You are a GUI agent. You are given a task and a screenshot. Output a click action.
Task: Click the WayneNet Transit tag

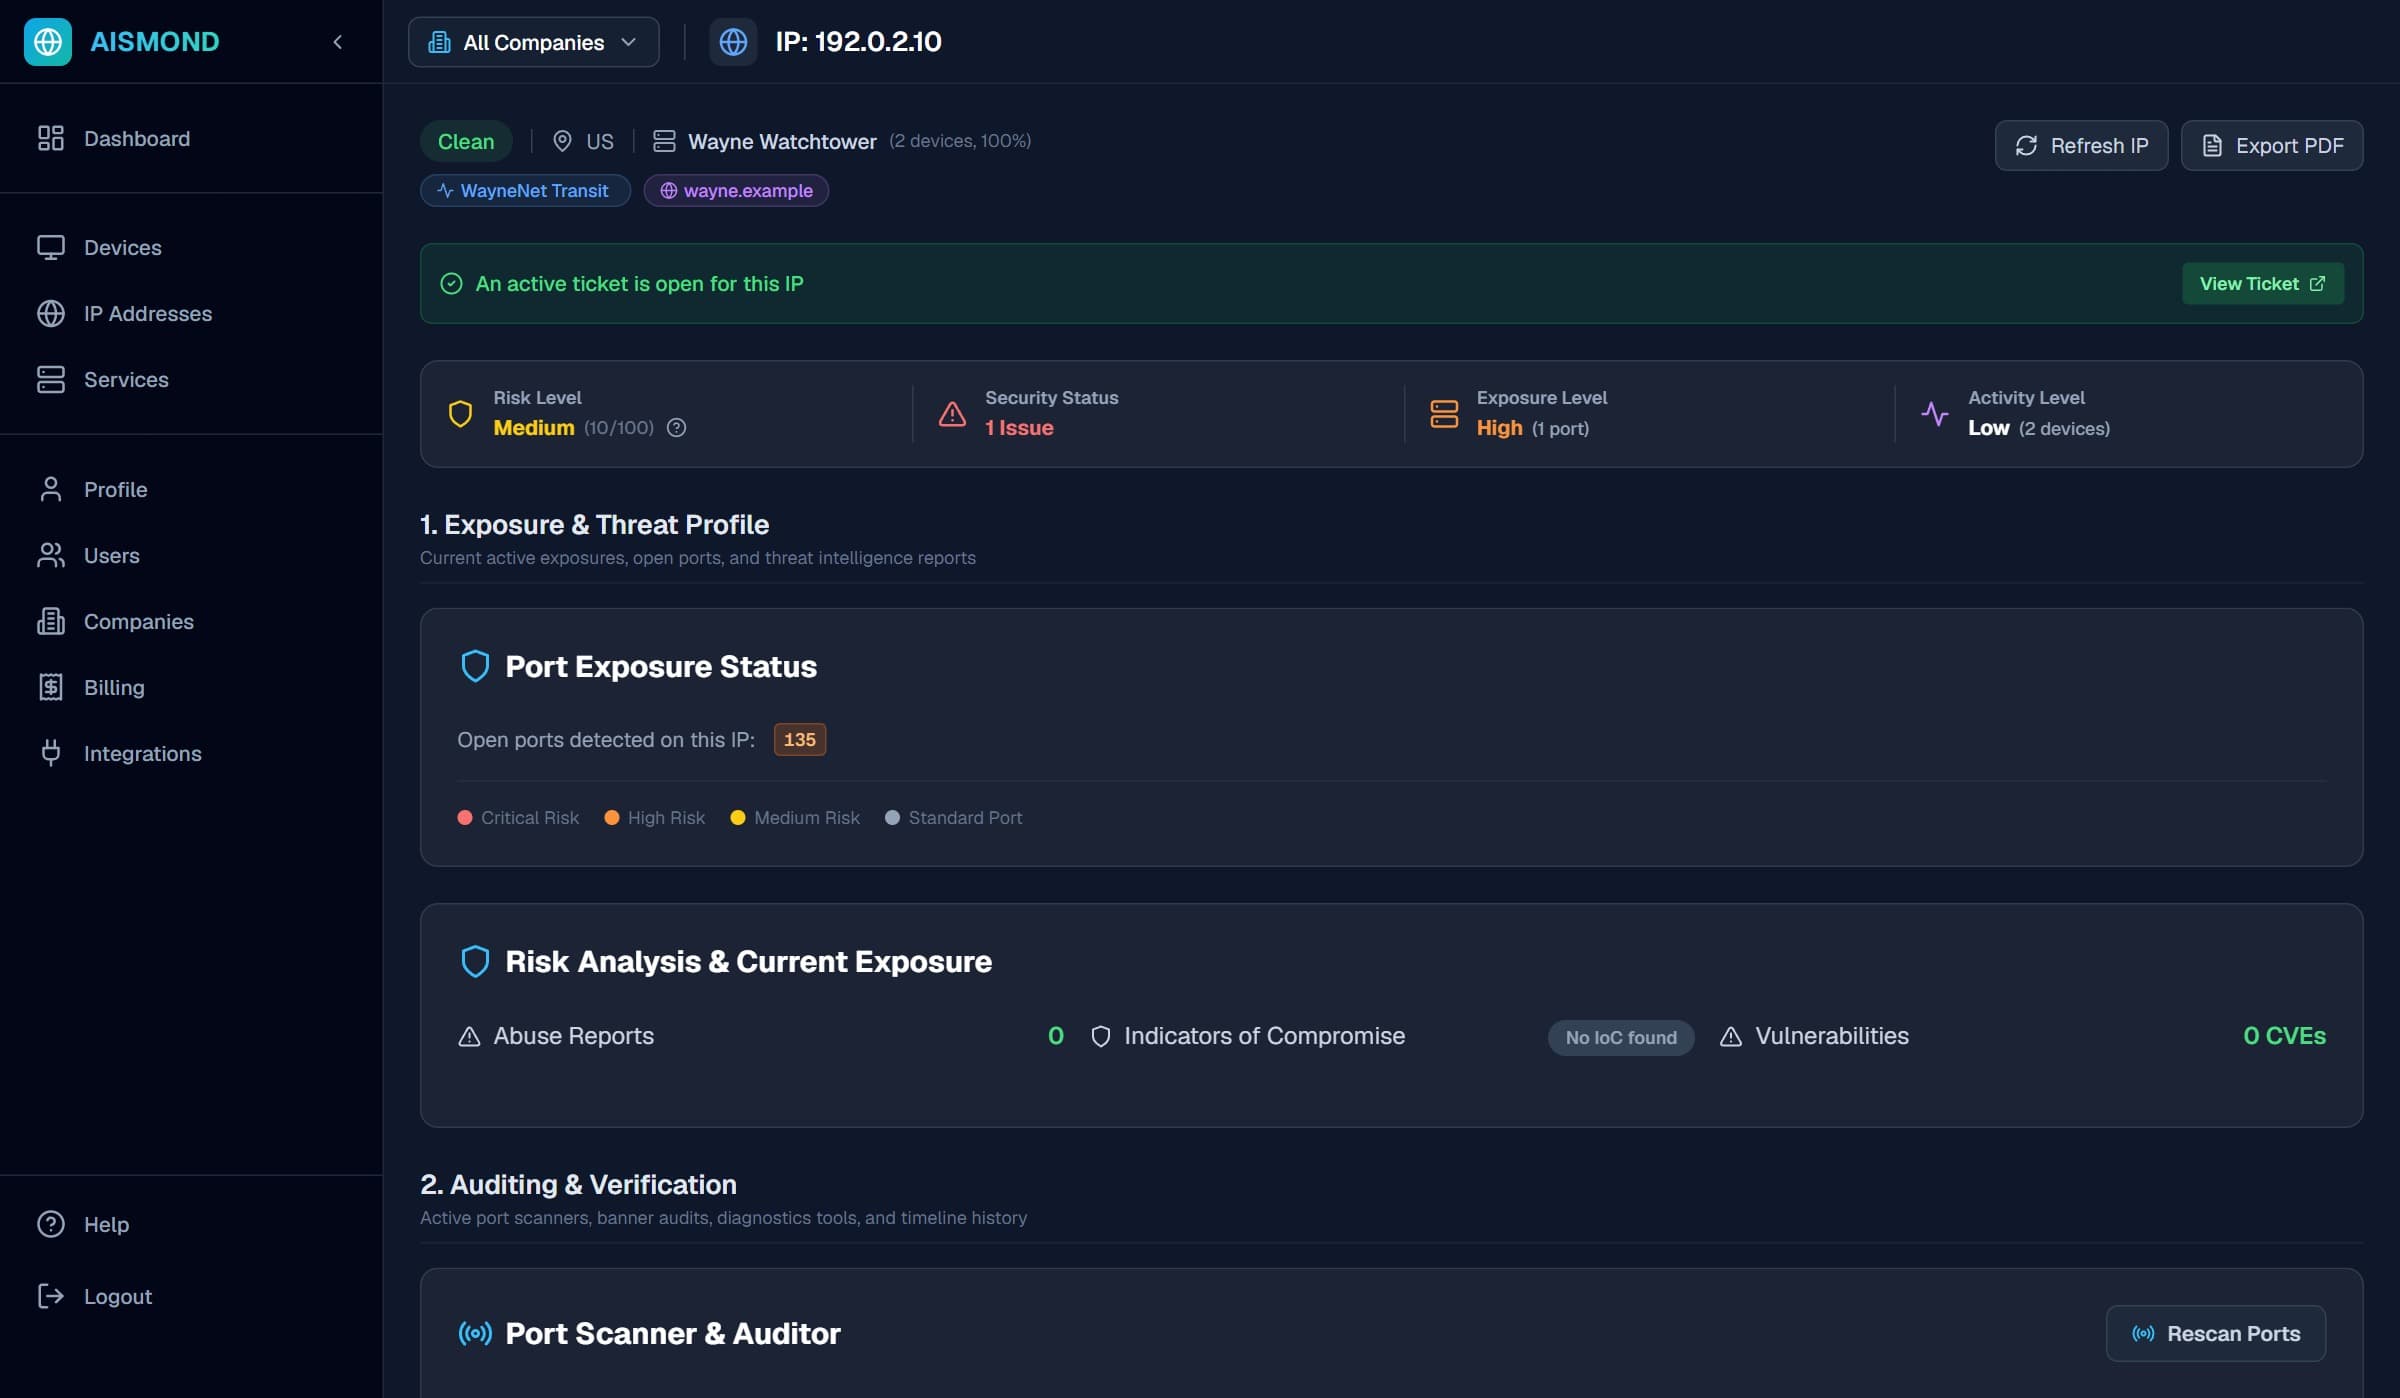pyautogui.click(x=525, y=190)
